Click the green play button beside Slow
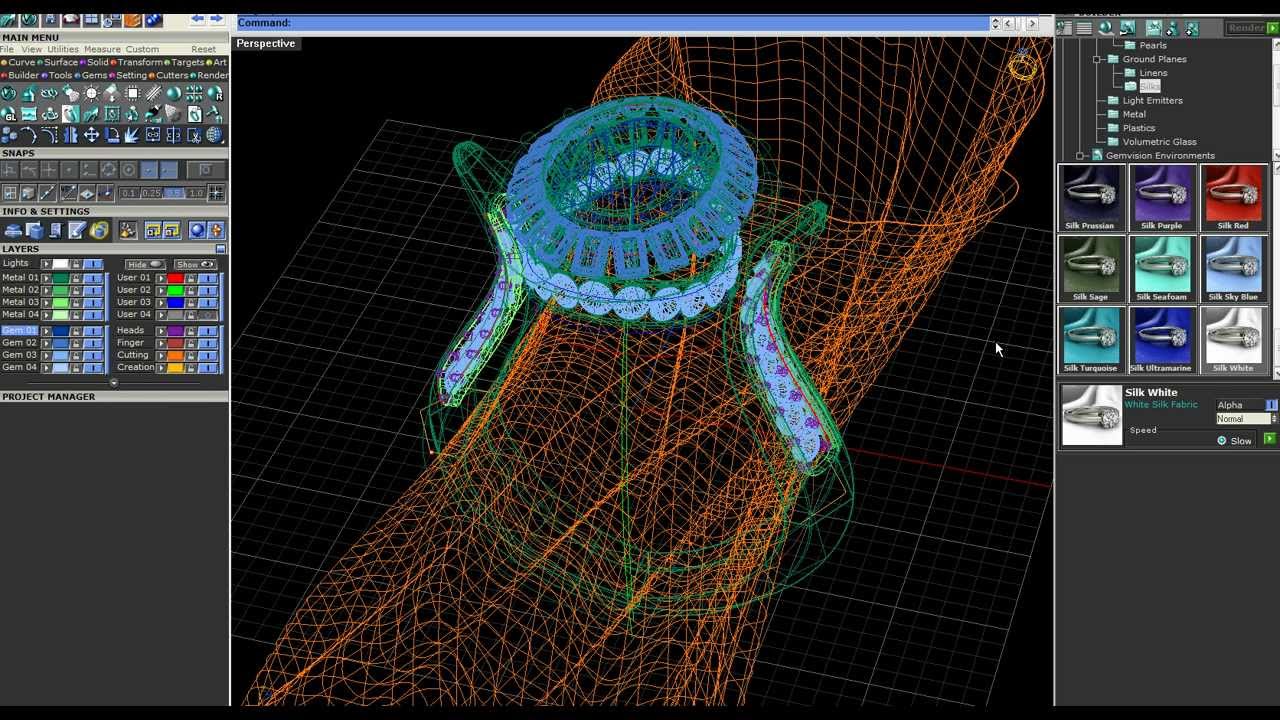The image size is (1280, 720). pos(1269,439)
